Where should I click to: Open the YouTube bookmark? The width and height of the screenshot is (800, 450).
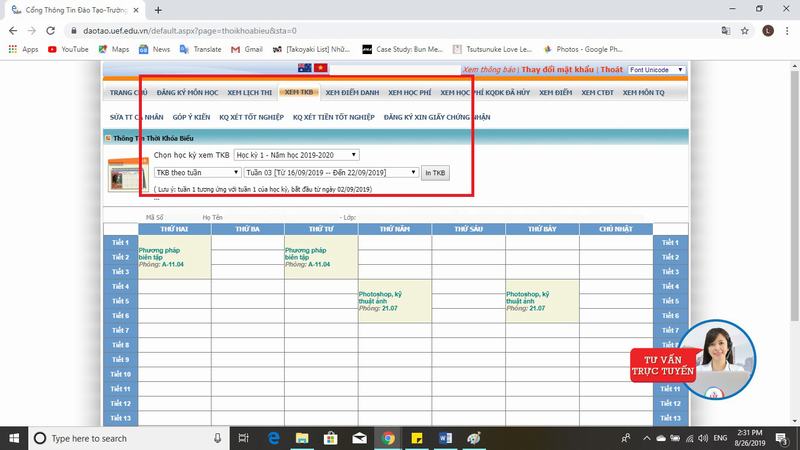(x=67, y=48)
